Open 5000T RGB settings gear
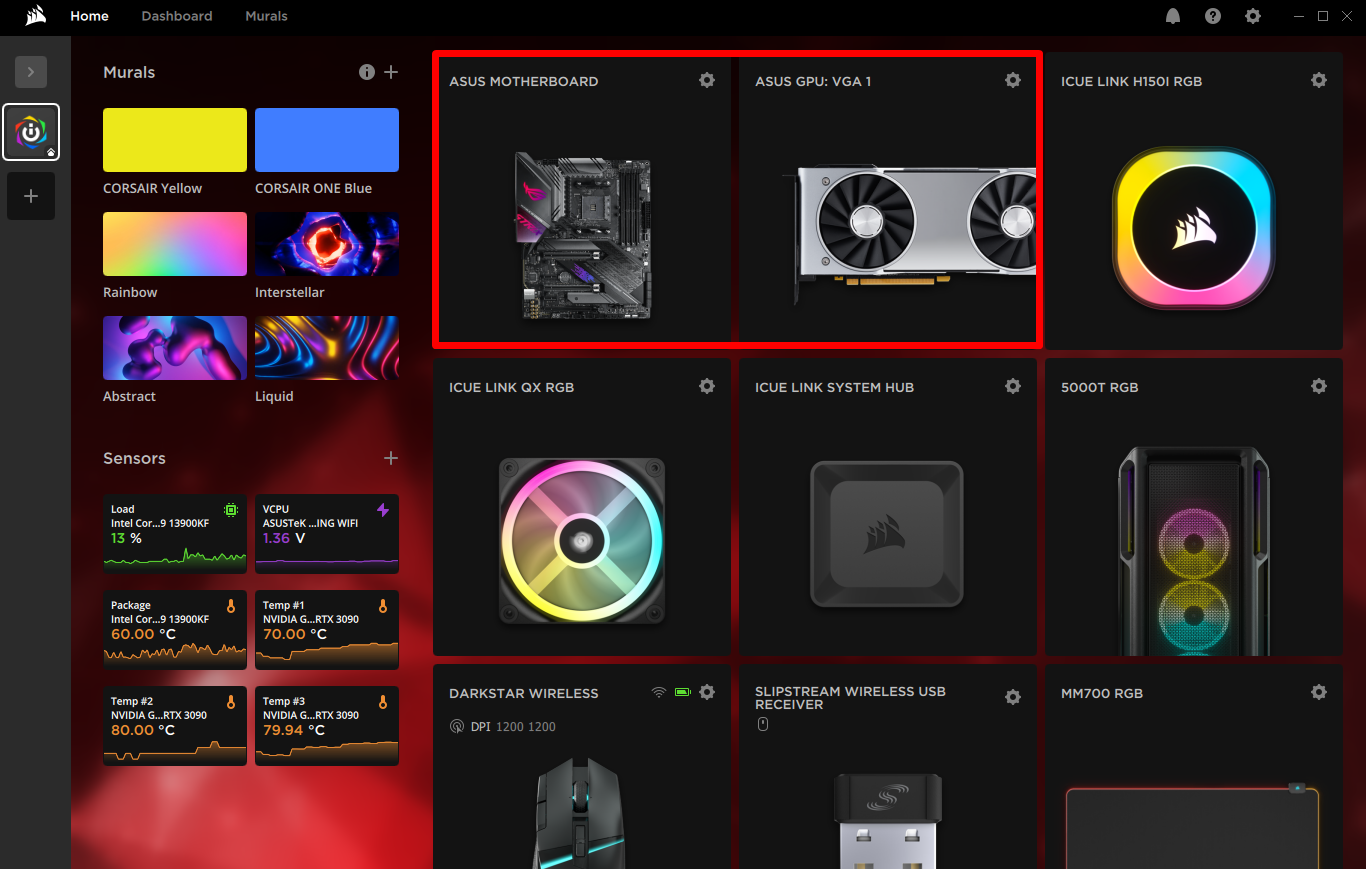Viewport: 1366px width, 869px height. 1318,386
